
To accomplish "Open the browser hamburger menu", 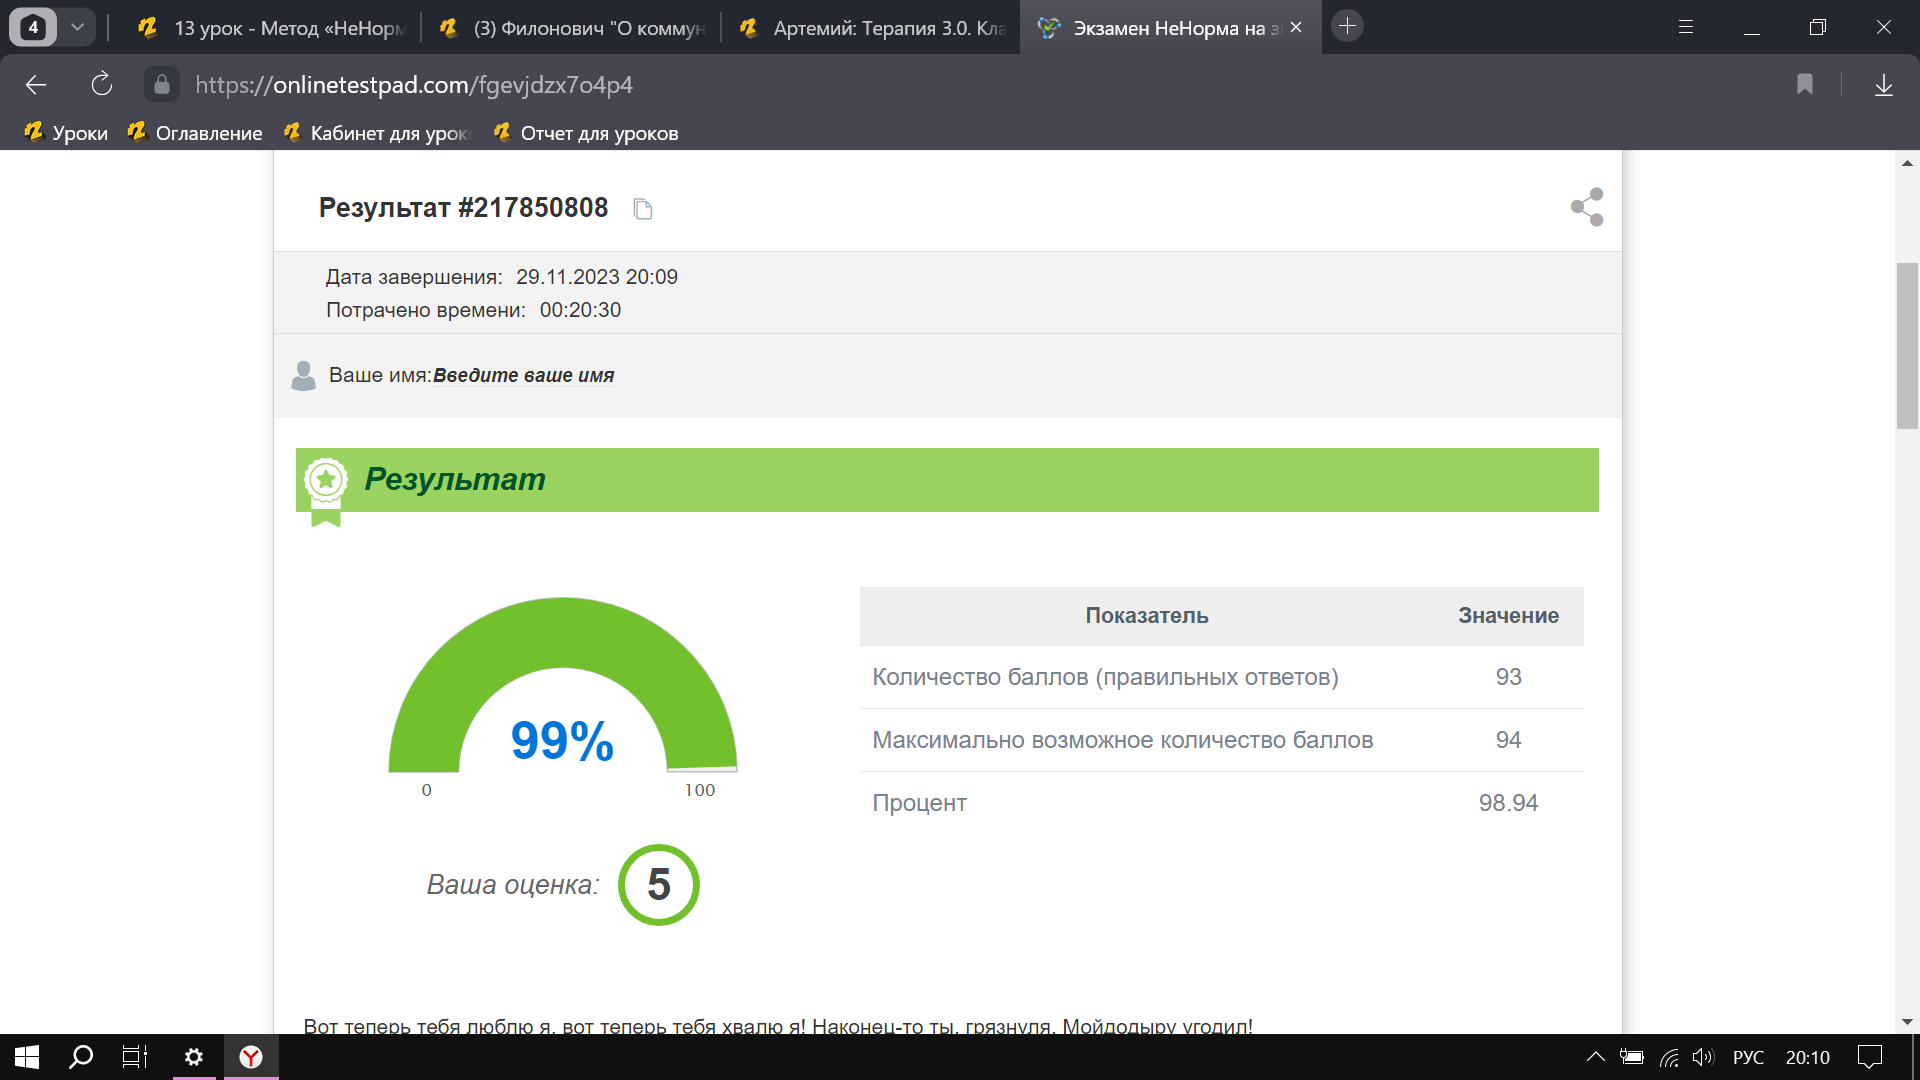I will click(1686, 27).
